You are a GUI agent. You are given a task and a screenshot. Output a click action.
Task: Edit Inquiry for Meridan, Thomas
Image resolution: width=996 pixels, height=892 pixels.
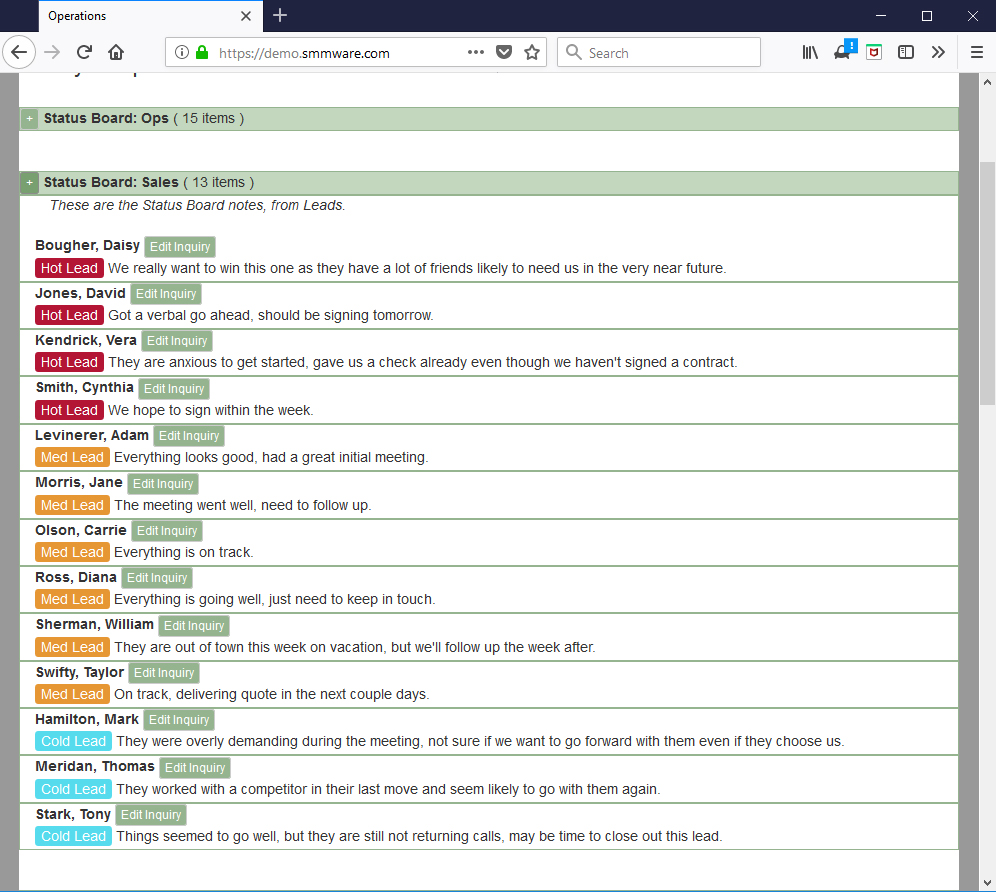click(x=194, y=767)
